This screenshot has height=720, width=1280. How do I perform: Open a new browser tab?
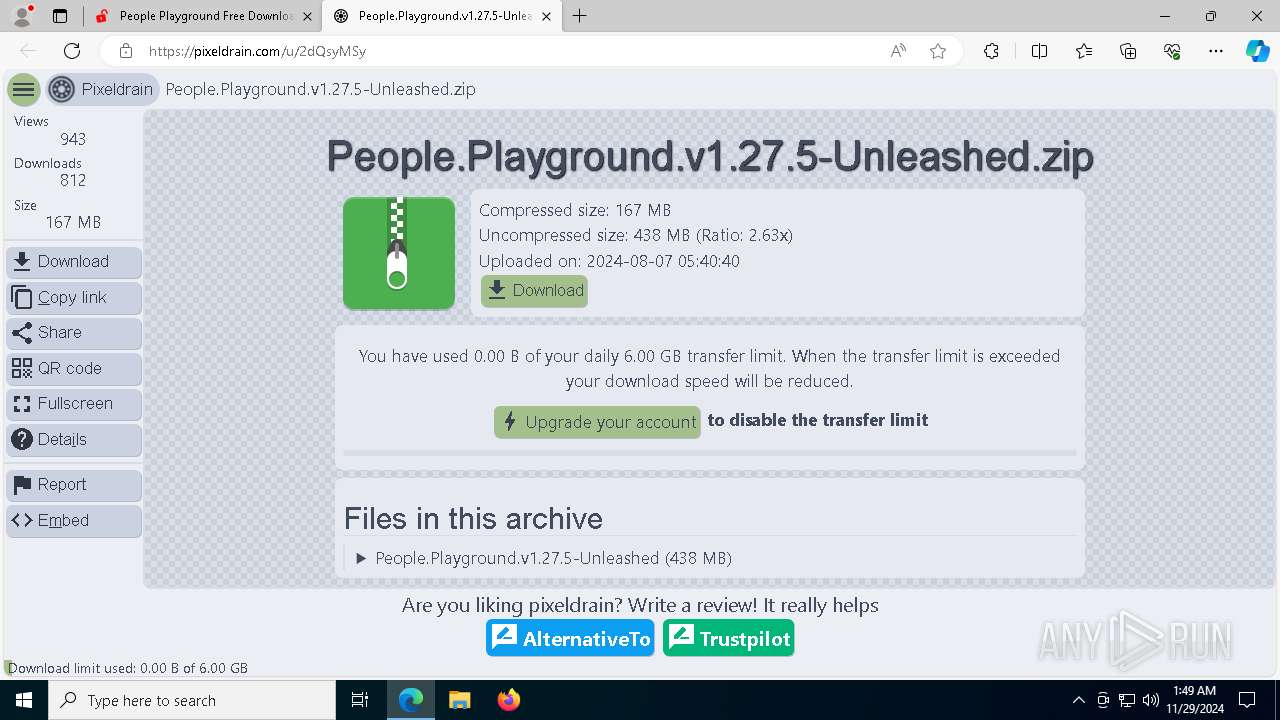(580, 16)
